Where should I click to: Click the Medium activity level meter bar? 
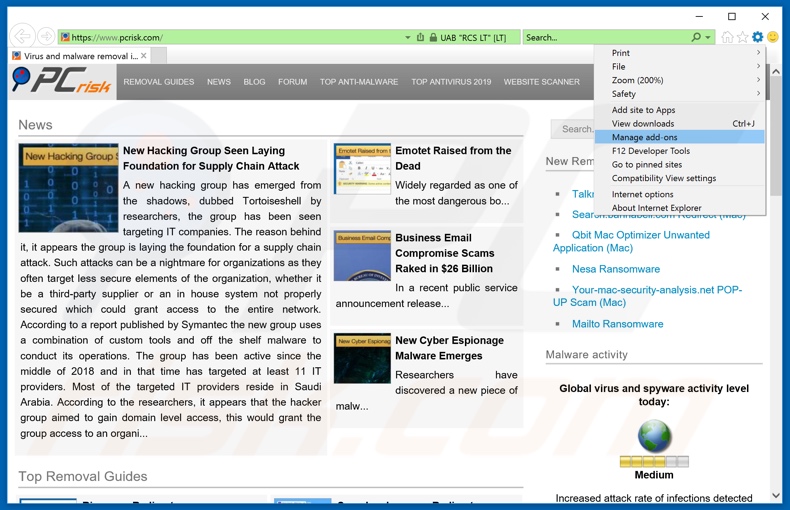pos(654,462)
